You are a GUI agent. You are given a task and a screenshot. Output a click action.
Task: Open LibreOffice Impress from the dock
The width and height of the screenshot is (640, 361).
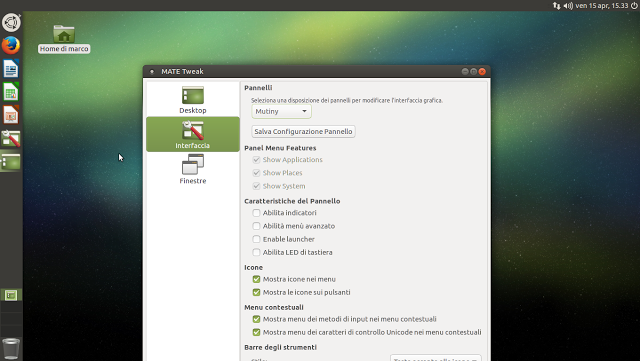click(11, 115)
